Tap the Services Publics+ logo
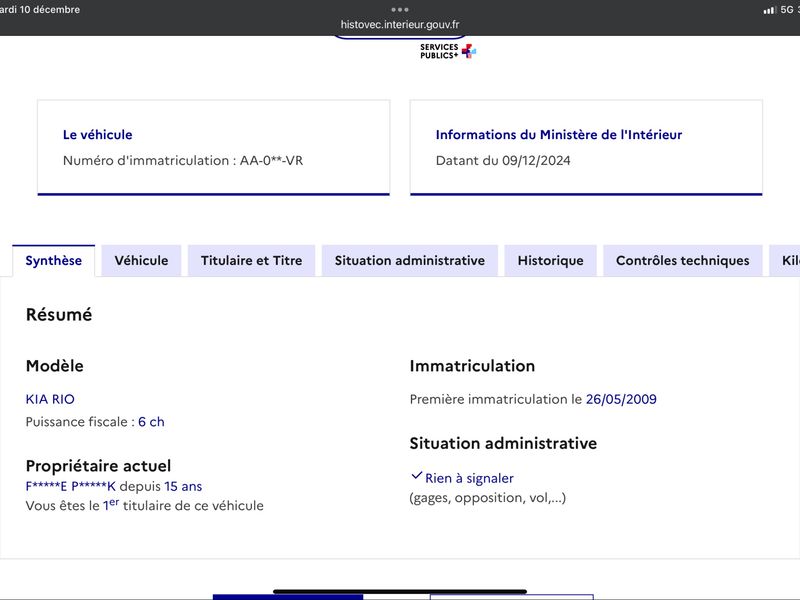This screenshot has width=800, height=600. [x=448, y=51]
